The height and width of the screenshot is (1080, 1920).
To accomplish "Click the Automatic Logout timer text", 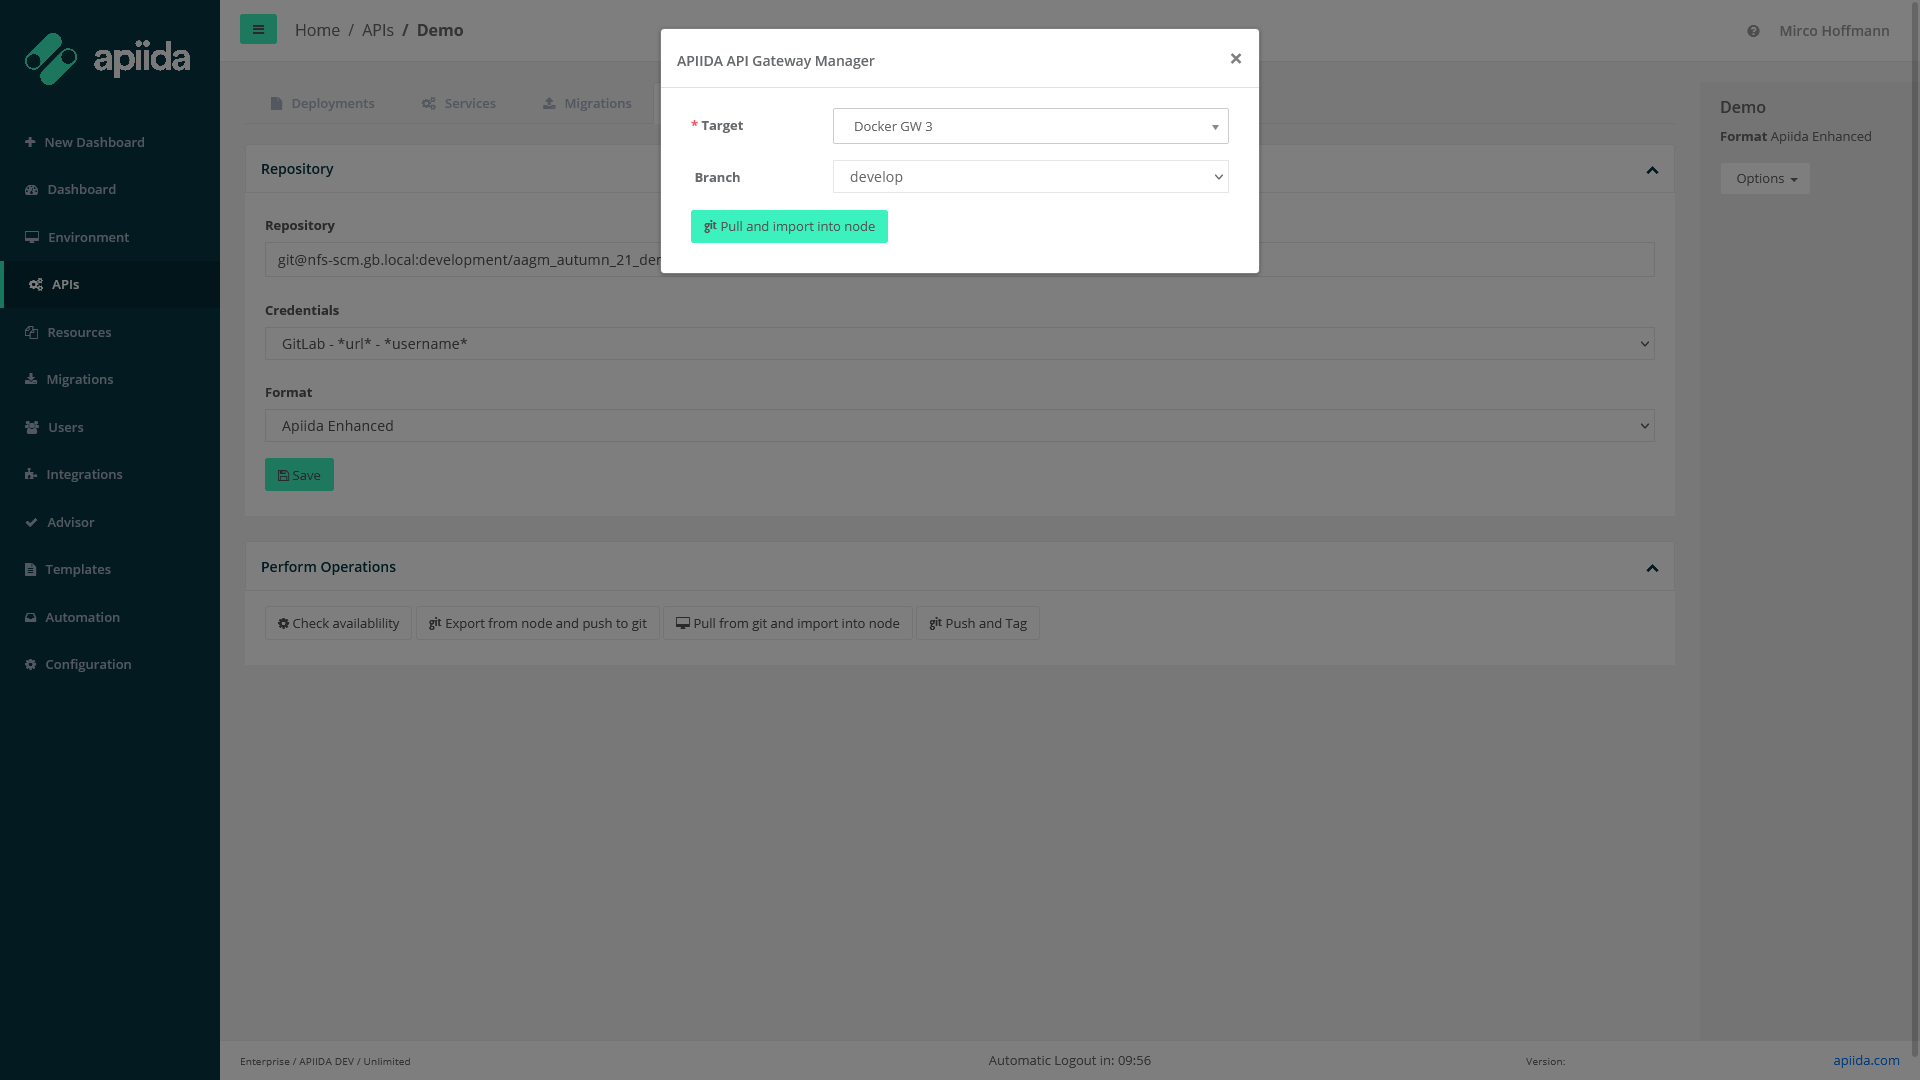I will tap(1069, 1060).
